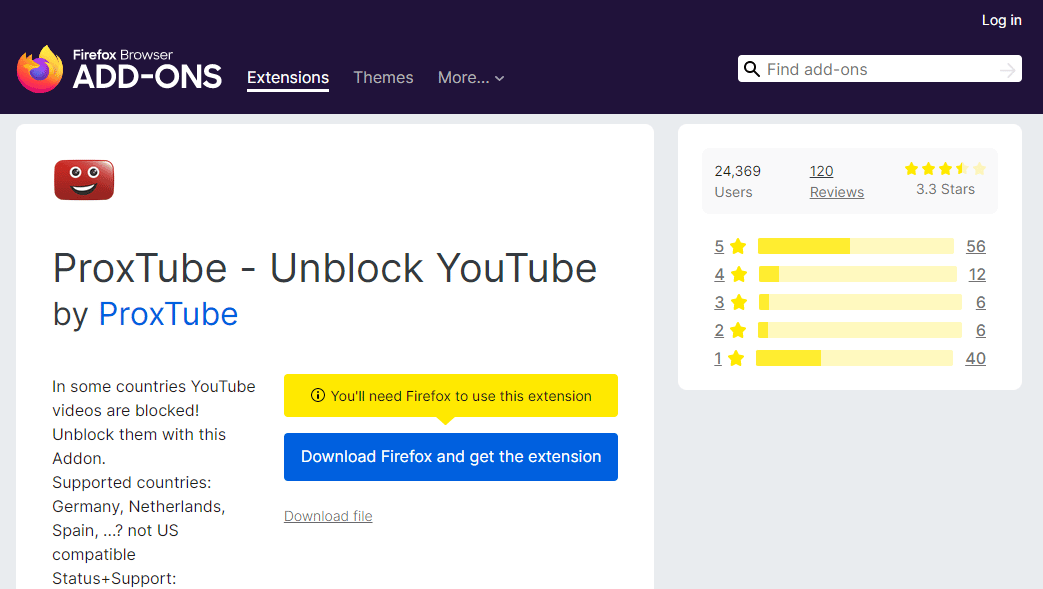Click the star icon in 2-star row
Image resolution: width=1043 pixels, height=589 pixels.
point(738,330)
